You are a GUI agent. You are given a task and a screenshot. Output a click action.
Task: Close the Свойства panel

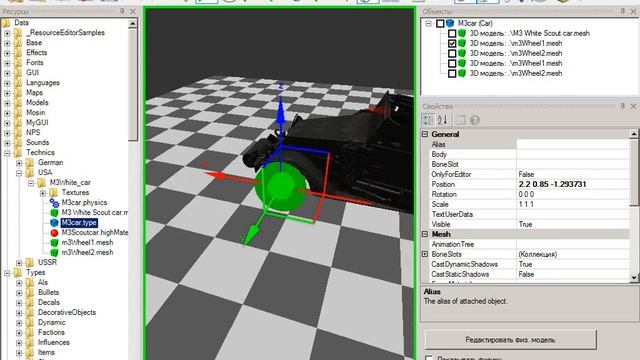tap(633, 106)
